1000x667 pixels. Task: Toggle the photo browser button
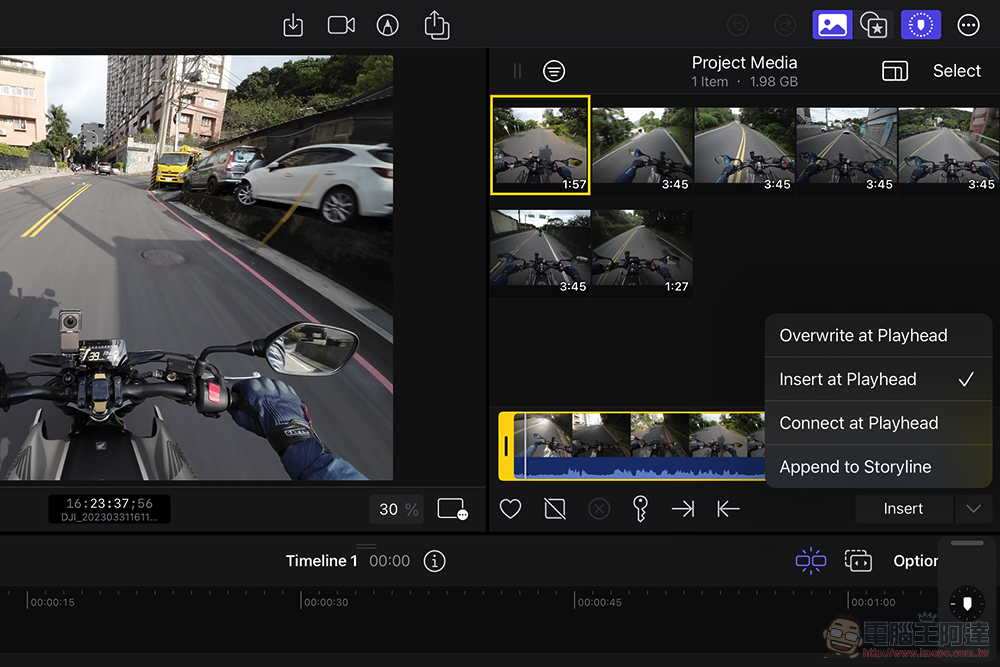(832, 26)
